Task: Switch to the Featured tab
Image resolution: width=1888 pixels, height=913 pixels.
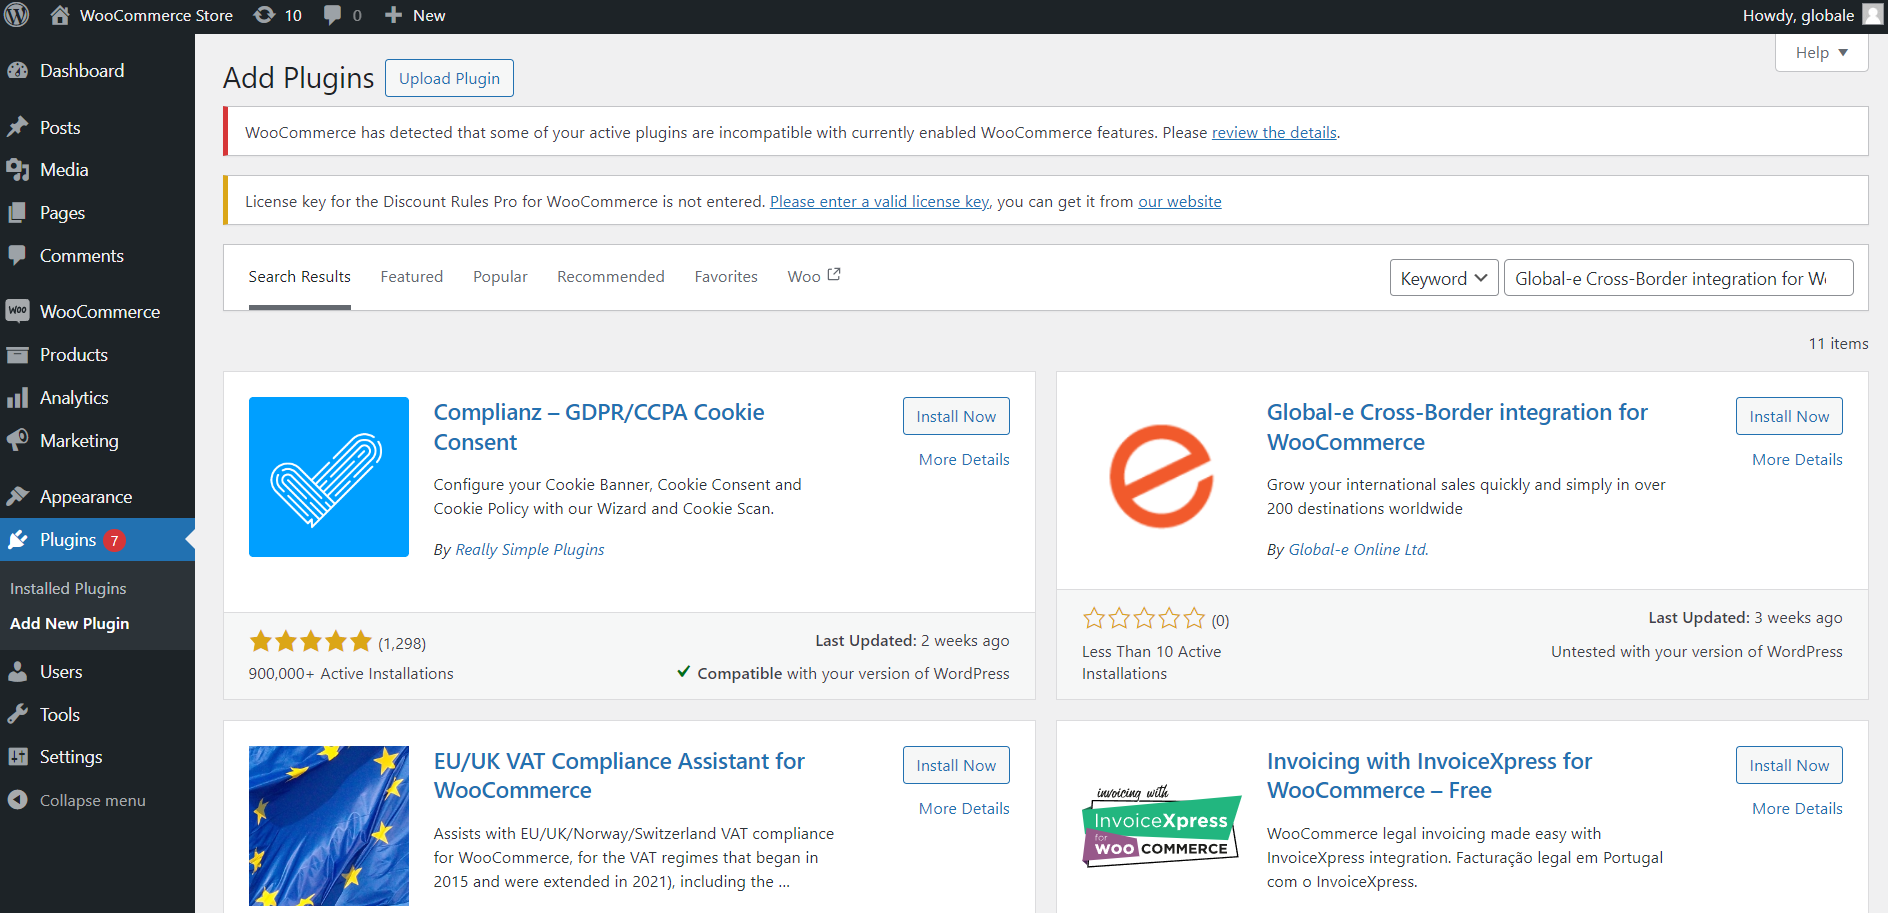Action: coord(412,277)
